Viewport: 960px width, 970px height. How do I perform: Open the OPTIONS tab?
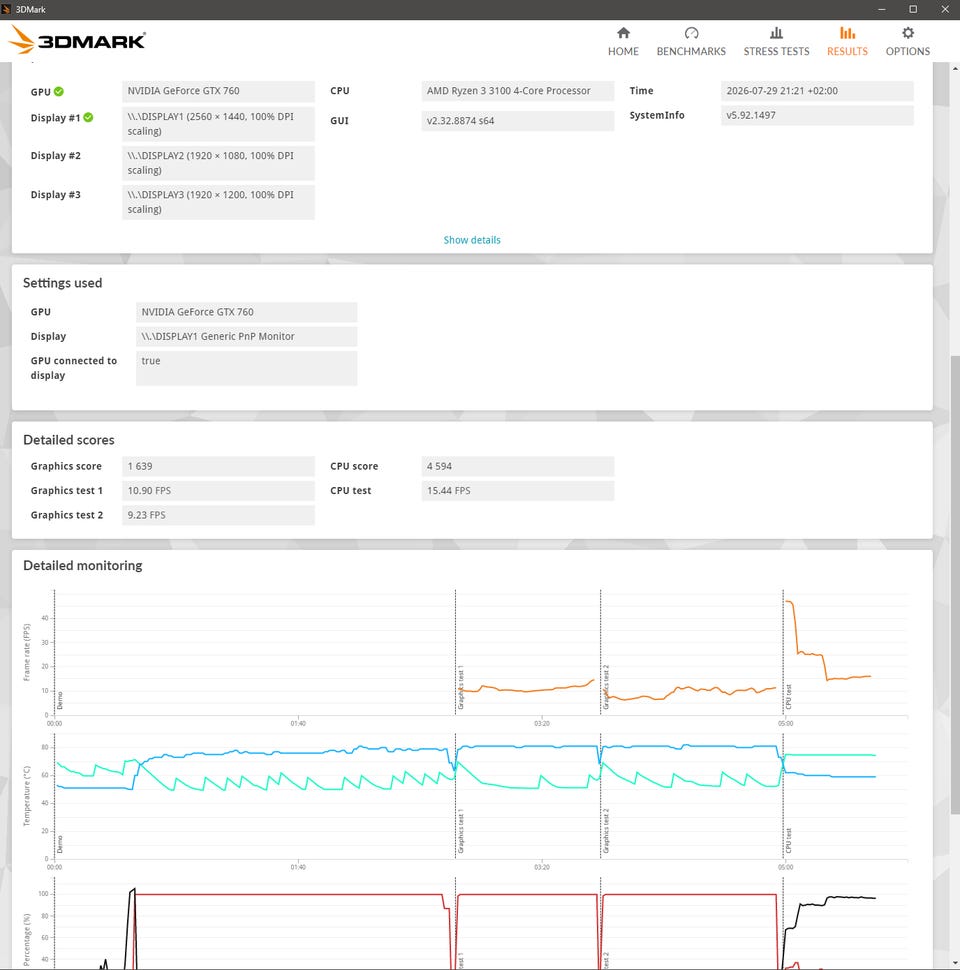[907, 41]
